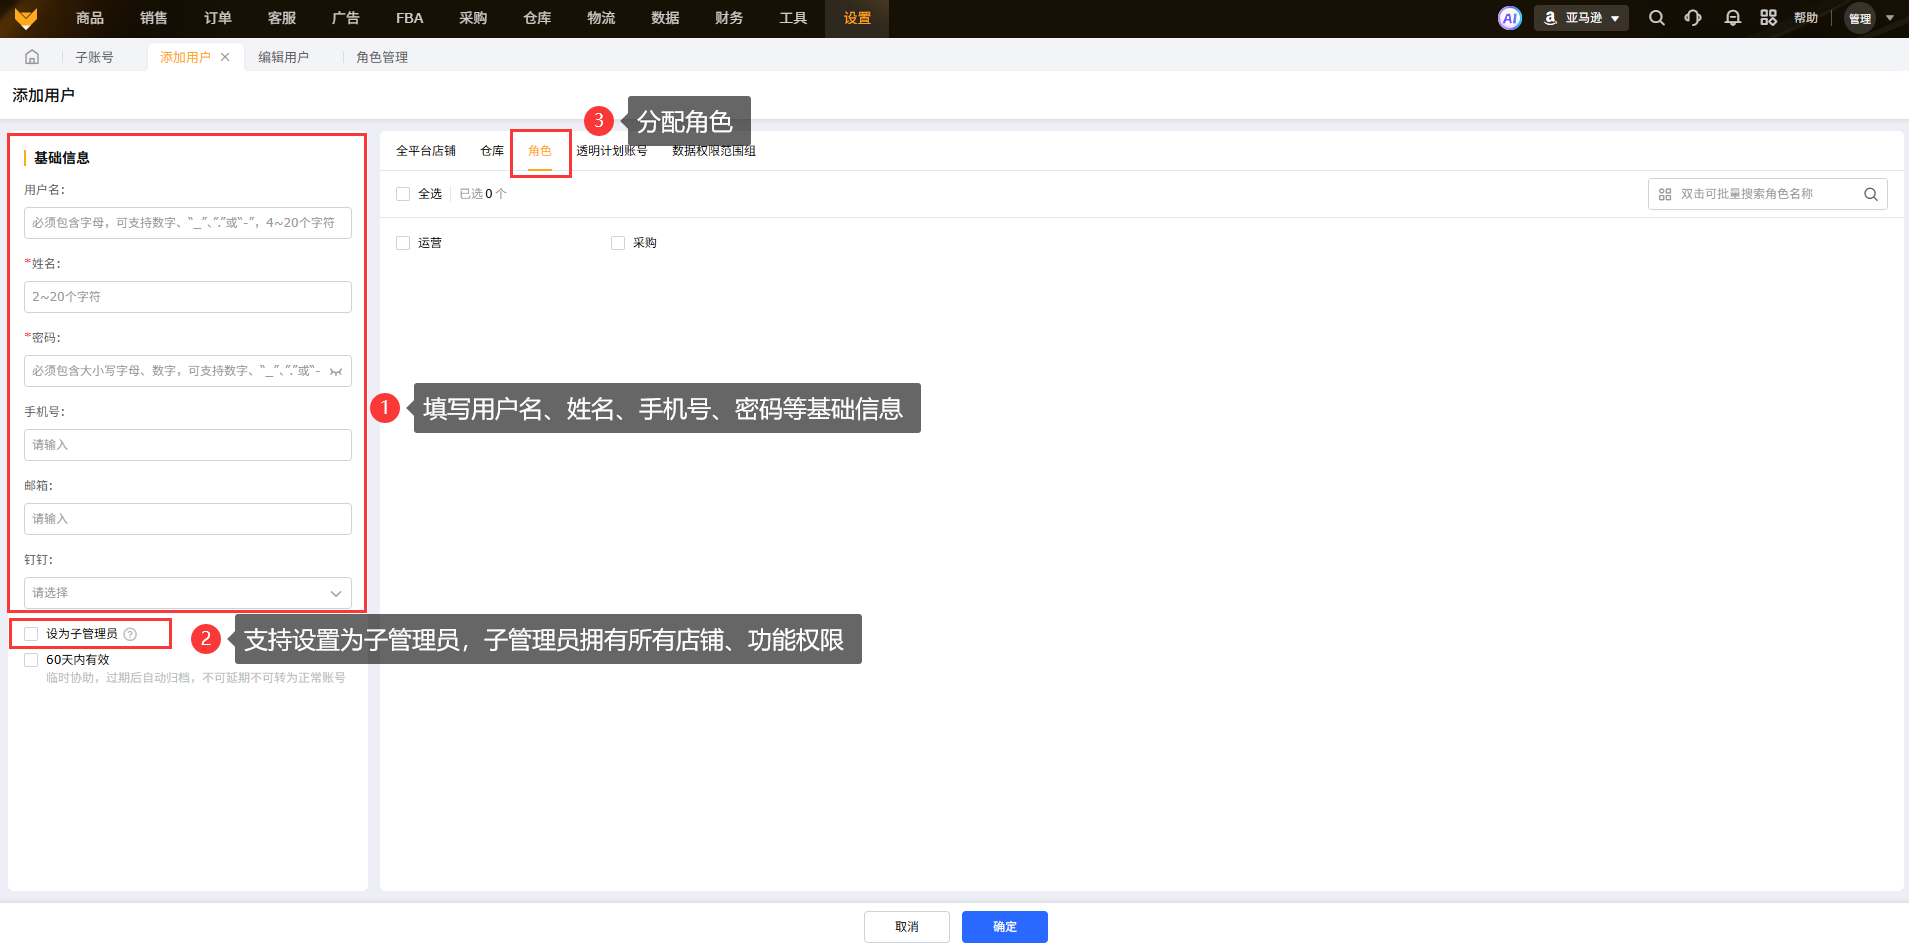This screenshot has height=951, width=1909.
Task: Open the 仓库 menu in top navigation
Action: coord(538,18)
